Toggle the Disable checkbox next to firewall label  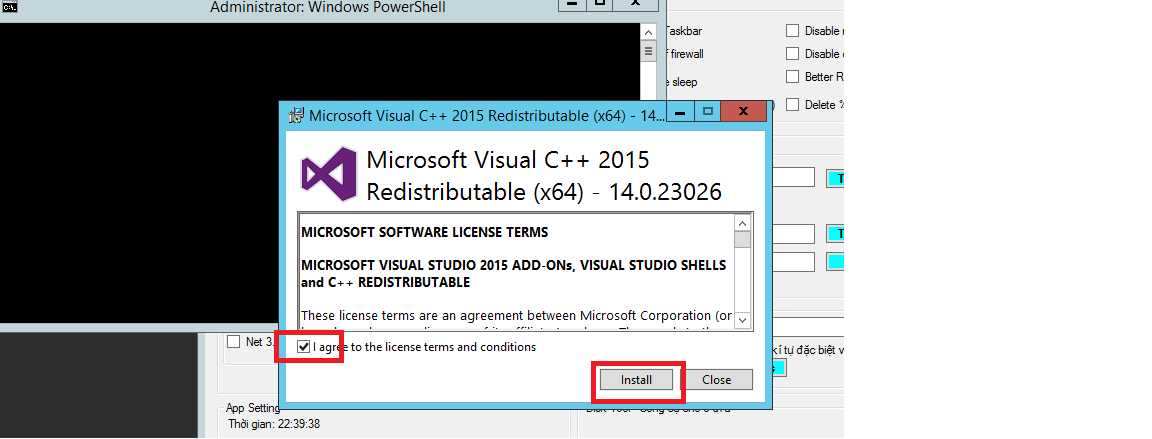792,54
